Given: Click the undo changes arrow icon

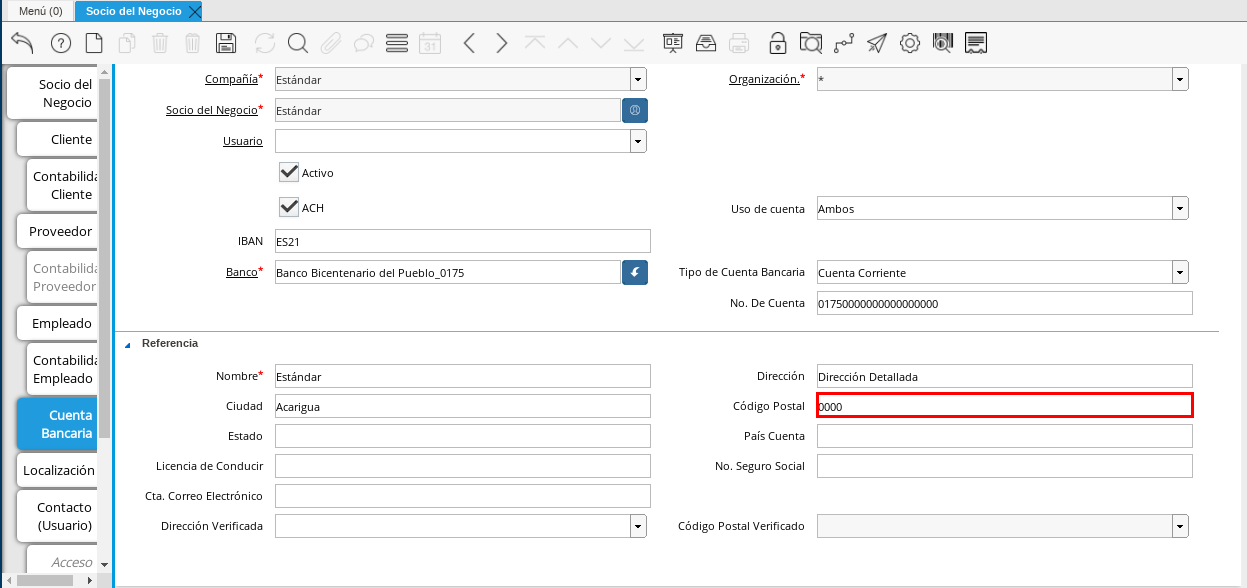Looking at the screenshot, I should (x=22, y=43).
